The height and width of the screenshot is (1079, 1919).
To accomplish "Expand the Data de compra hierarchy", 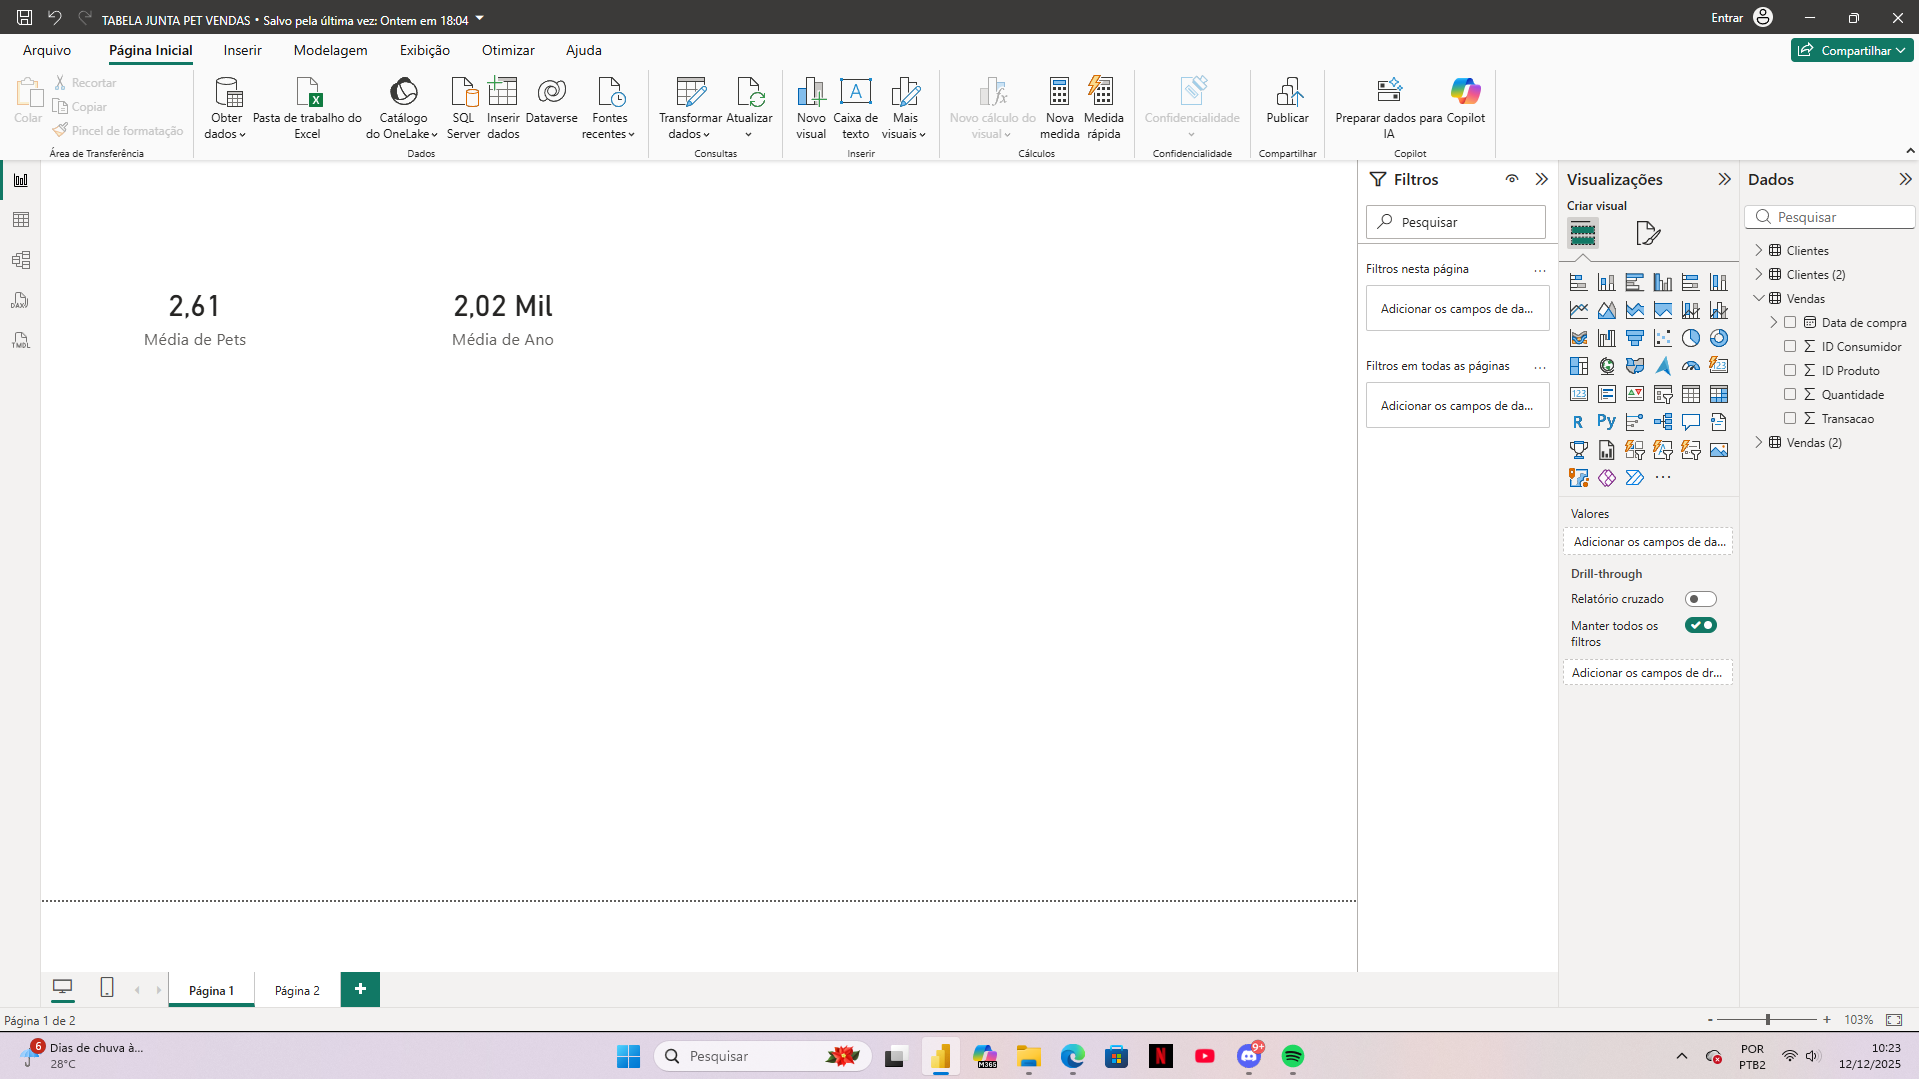I will pyautogui.click(x=1774, y=322).
